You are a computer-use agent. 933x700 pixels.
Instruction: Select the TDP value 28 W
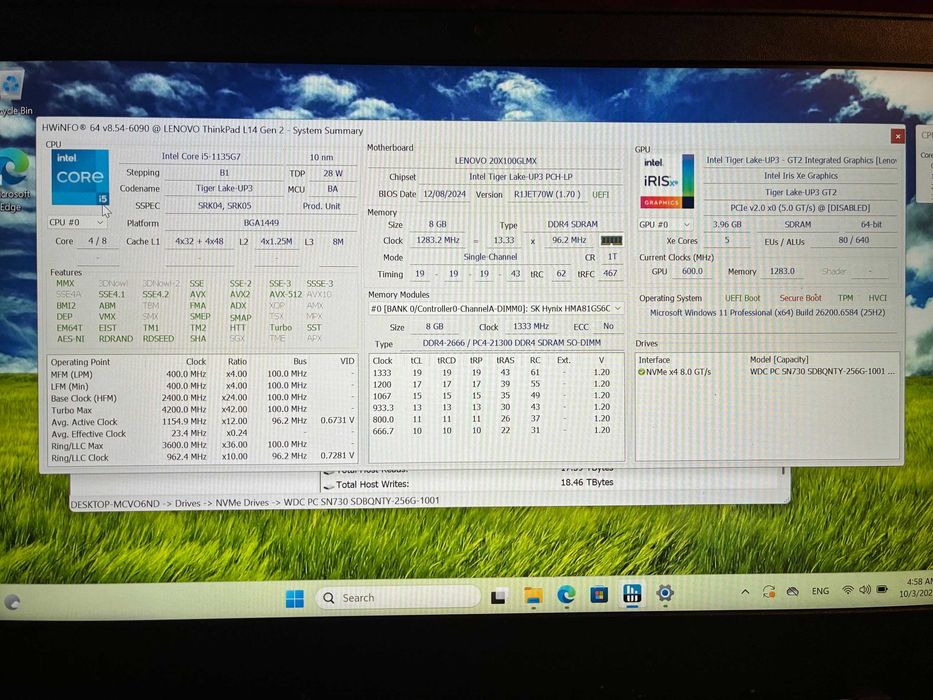333,173
